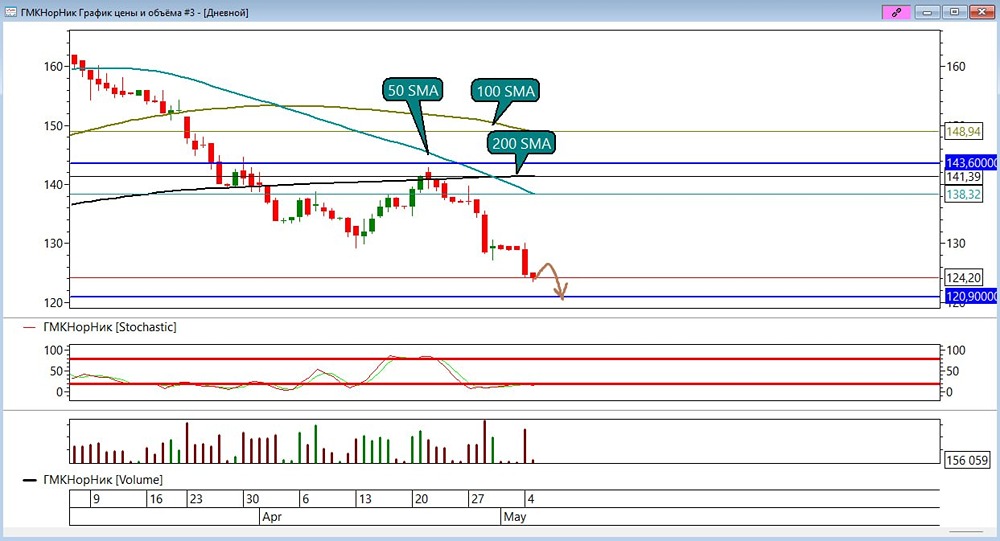Screen dimensions: 1000x541
Task: Click date 13 on the time axis
Action: (x=365, y=499)
